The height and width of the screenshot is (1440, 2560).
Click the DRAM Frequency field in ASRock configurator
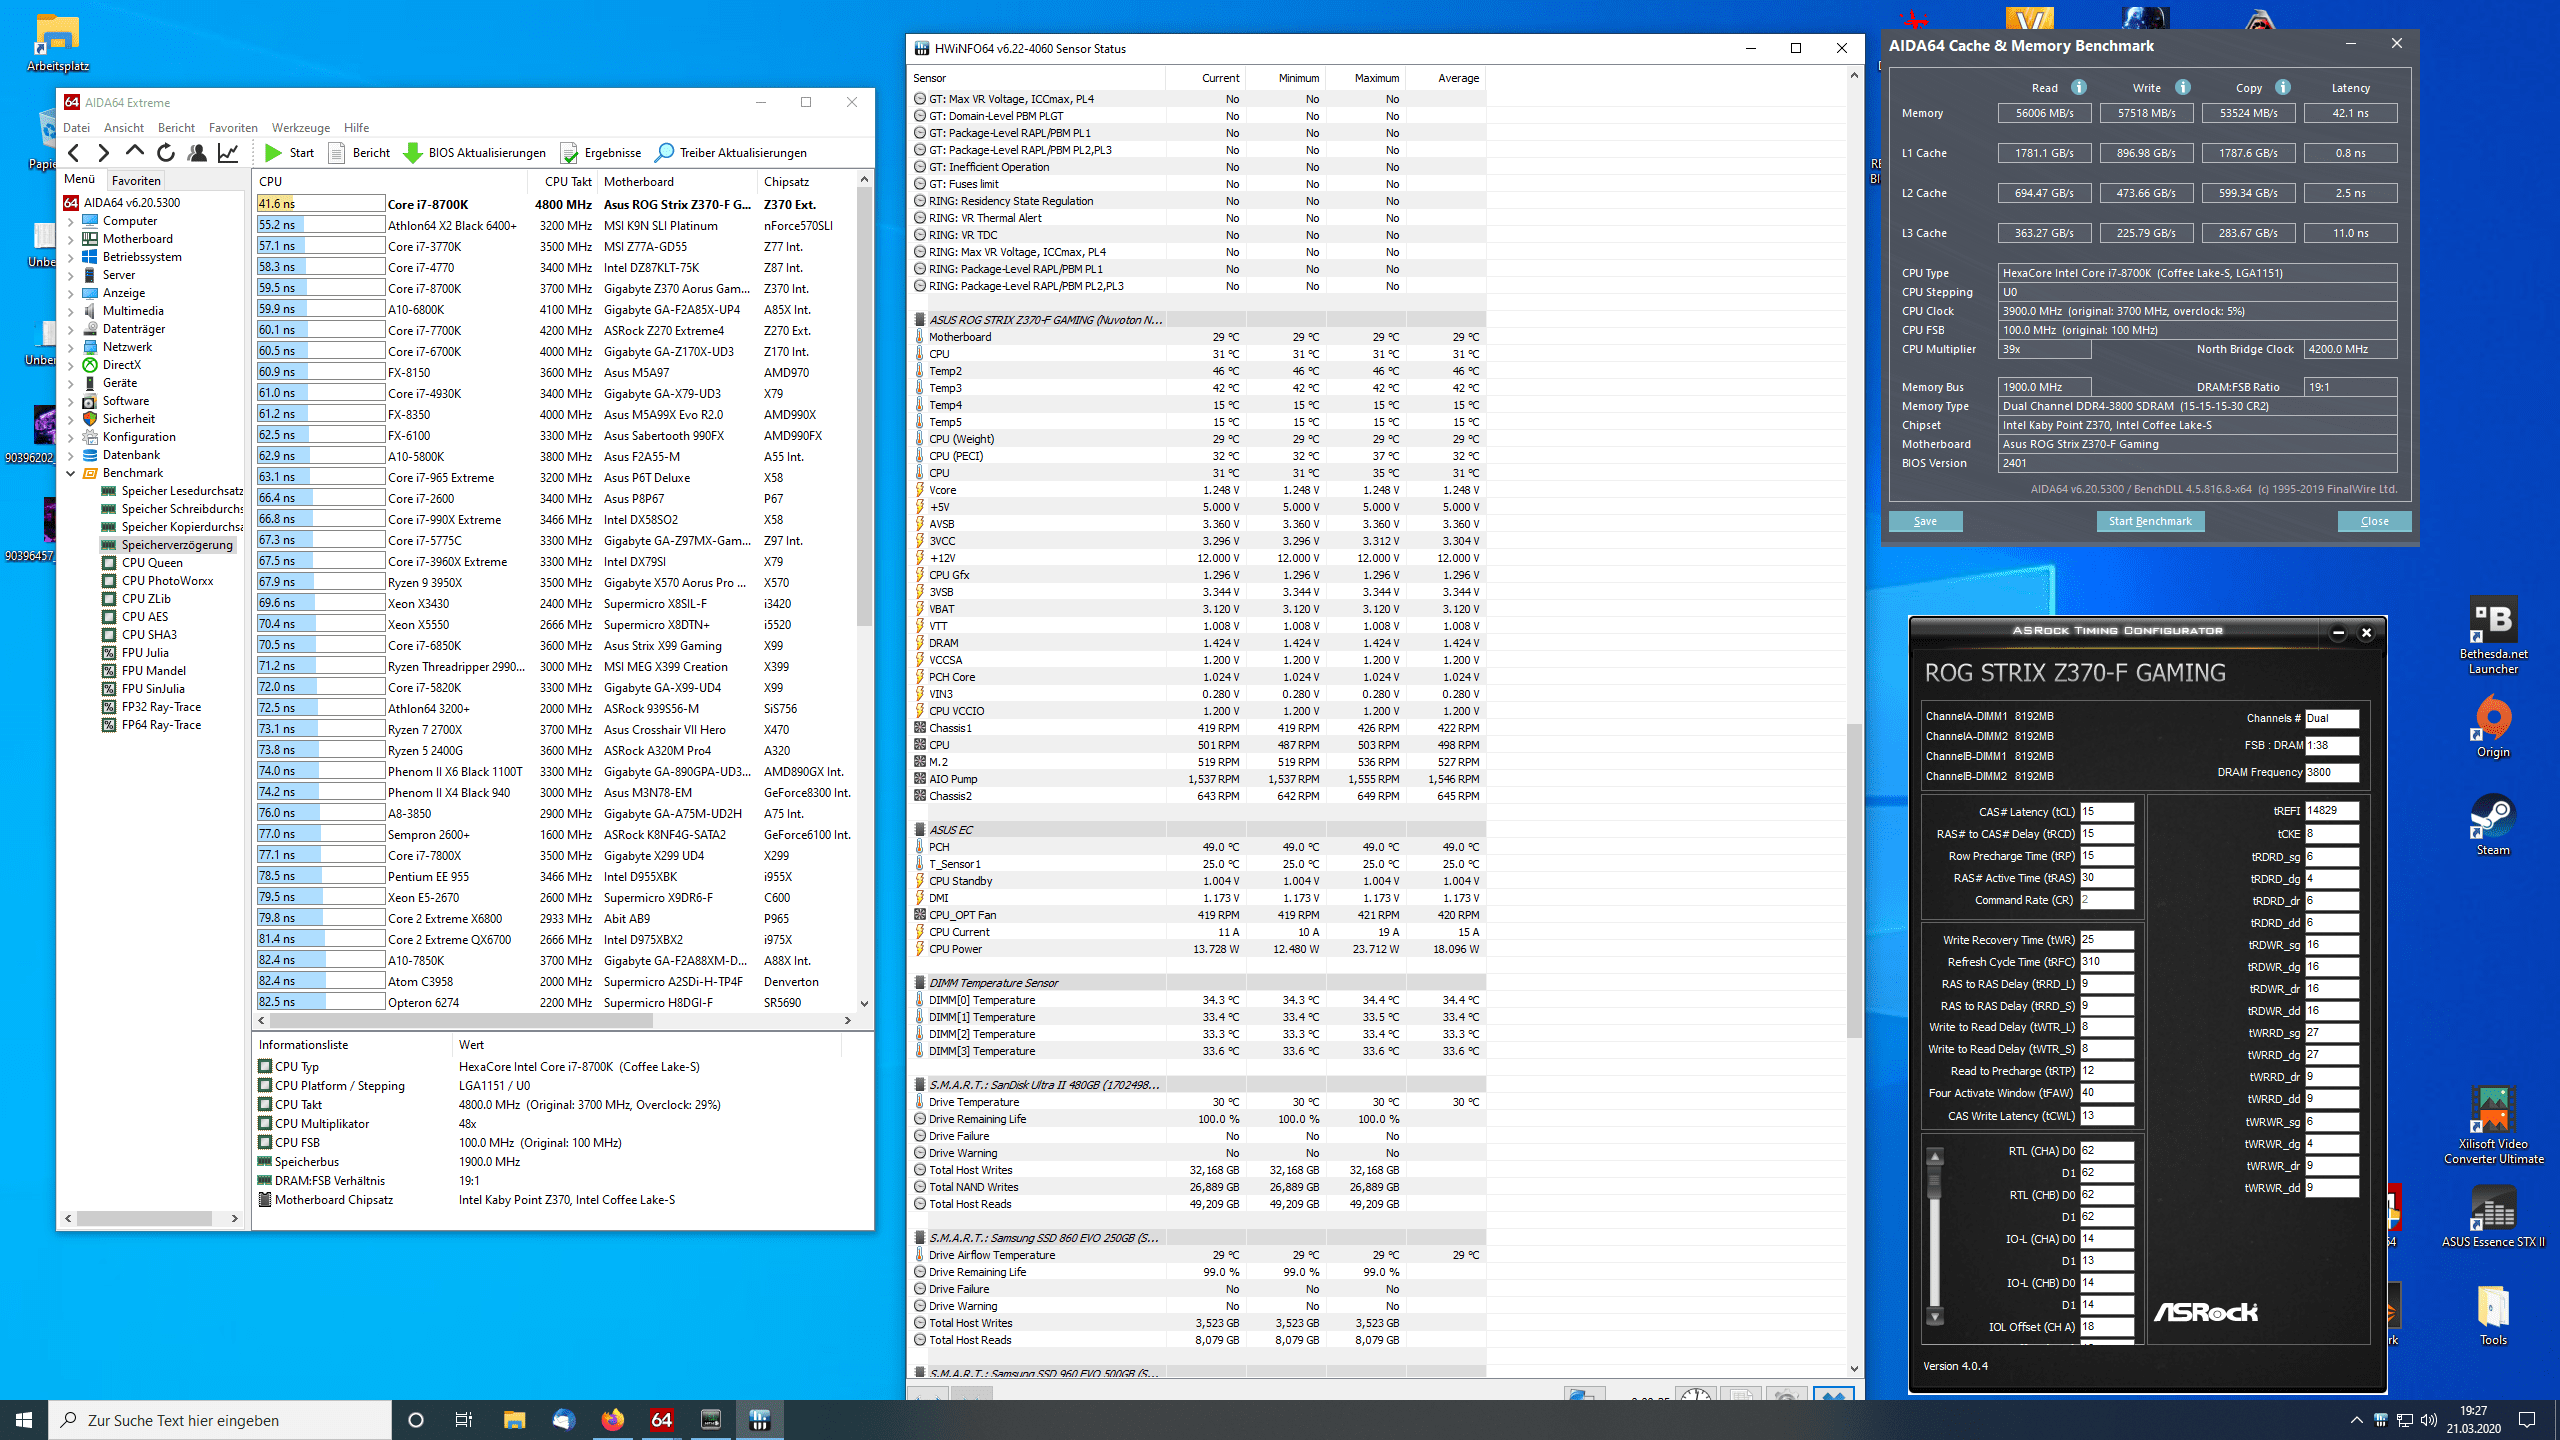coord(2332,772)
